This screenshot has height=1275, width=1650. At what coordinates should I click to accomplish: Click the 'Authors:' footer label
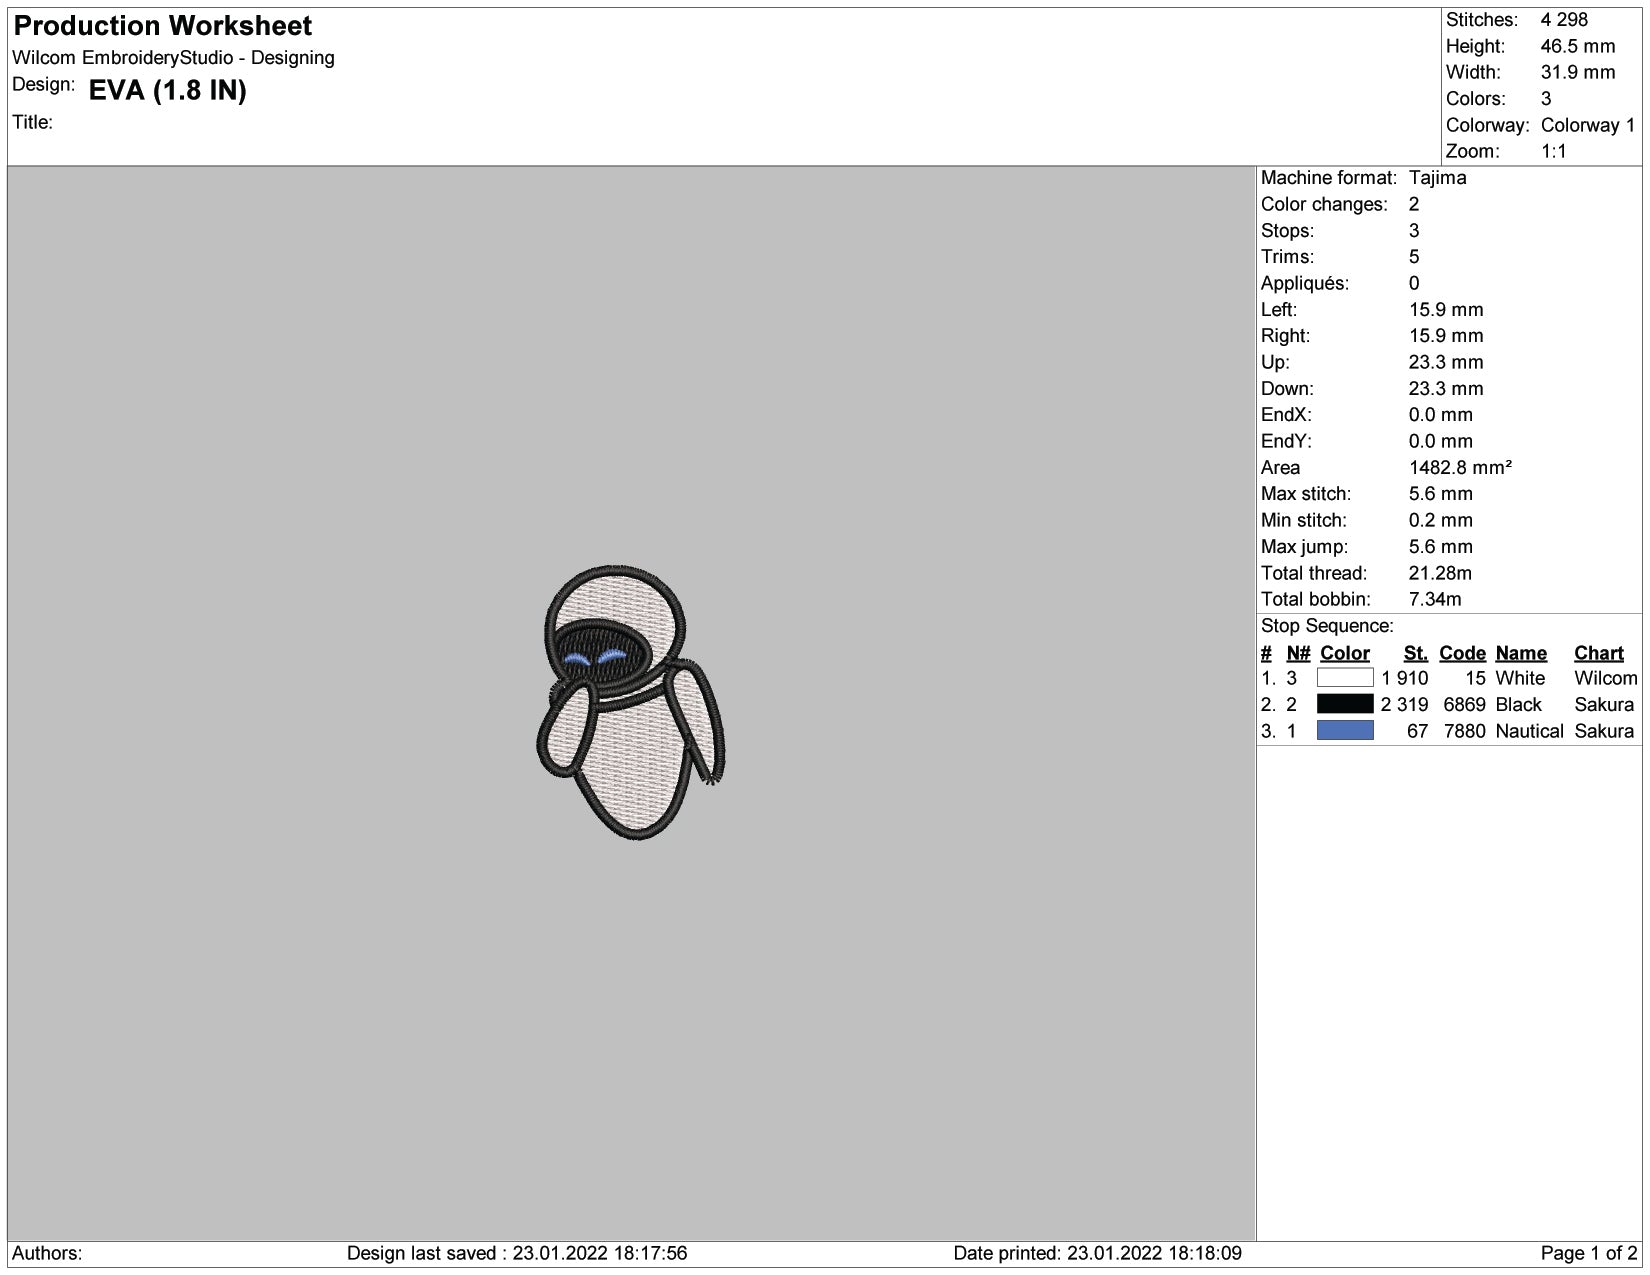click(47, 1253)
